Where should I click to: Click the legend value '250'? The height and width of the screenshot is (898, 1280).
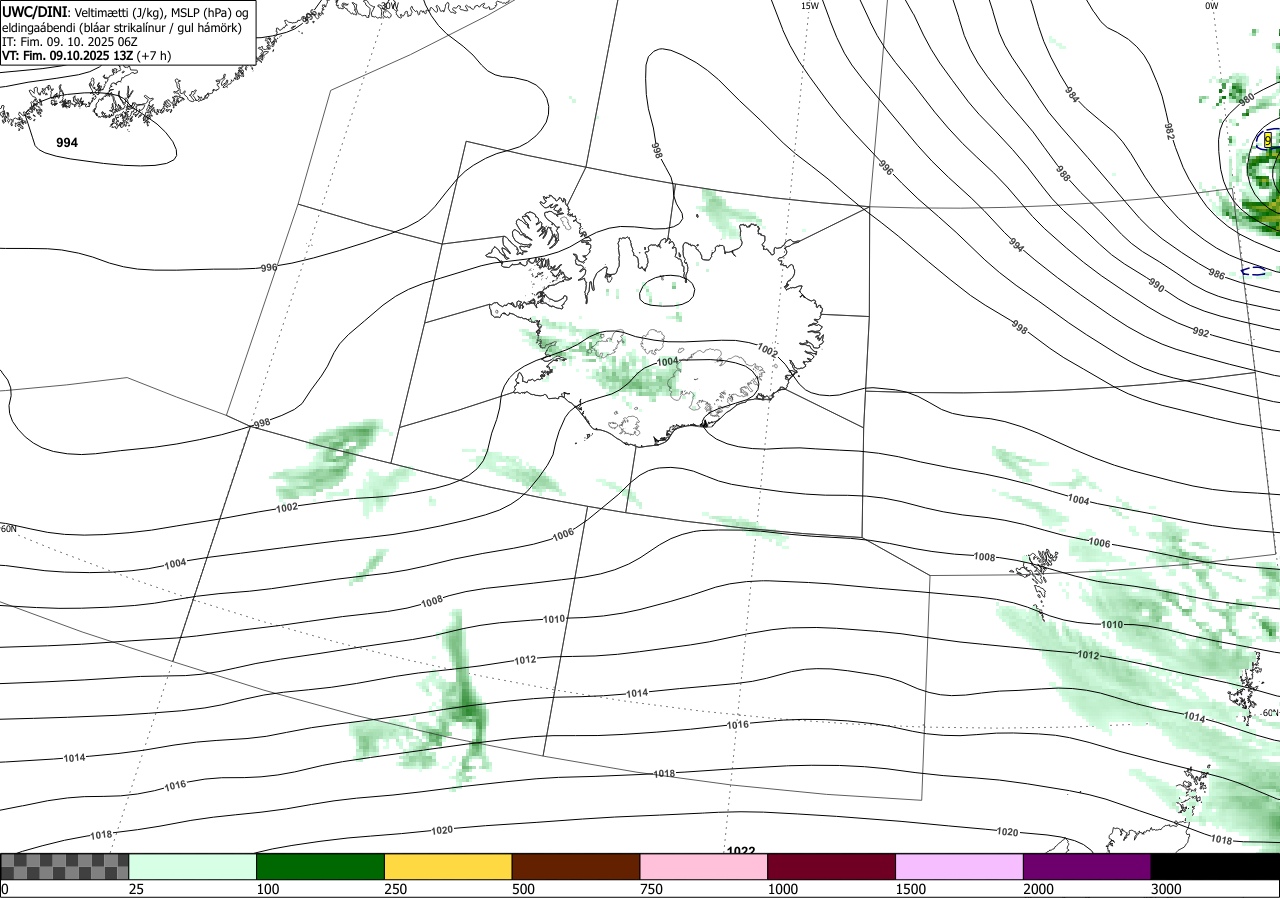point(395,889)
